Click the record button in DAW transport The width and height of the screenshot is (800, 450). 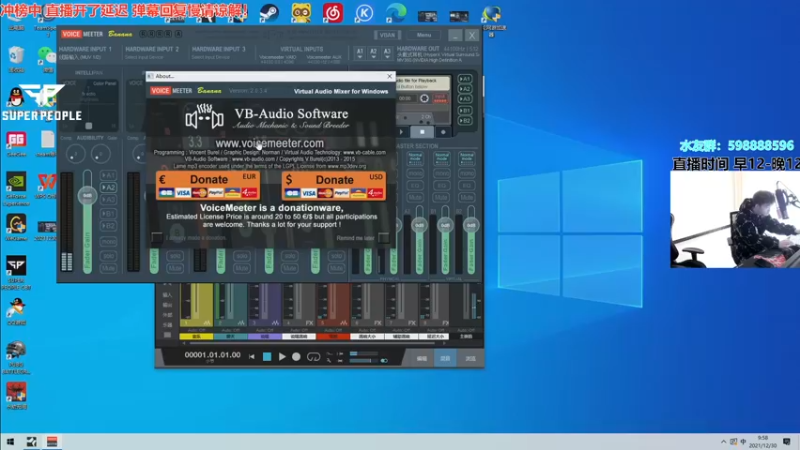[x=296, y=356]
